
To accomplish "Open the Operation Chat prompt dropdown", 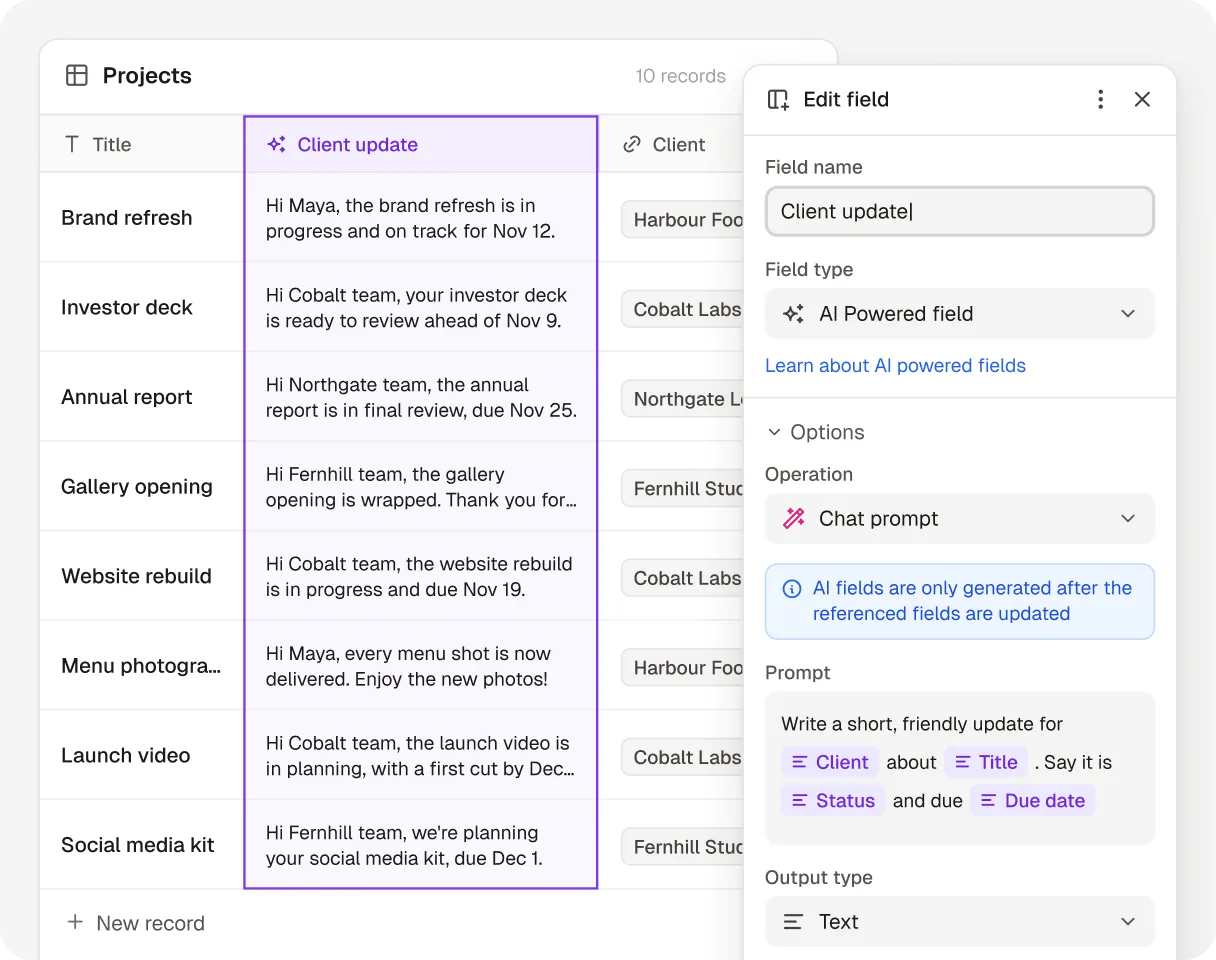I will (960, 518).
